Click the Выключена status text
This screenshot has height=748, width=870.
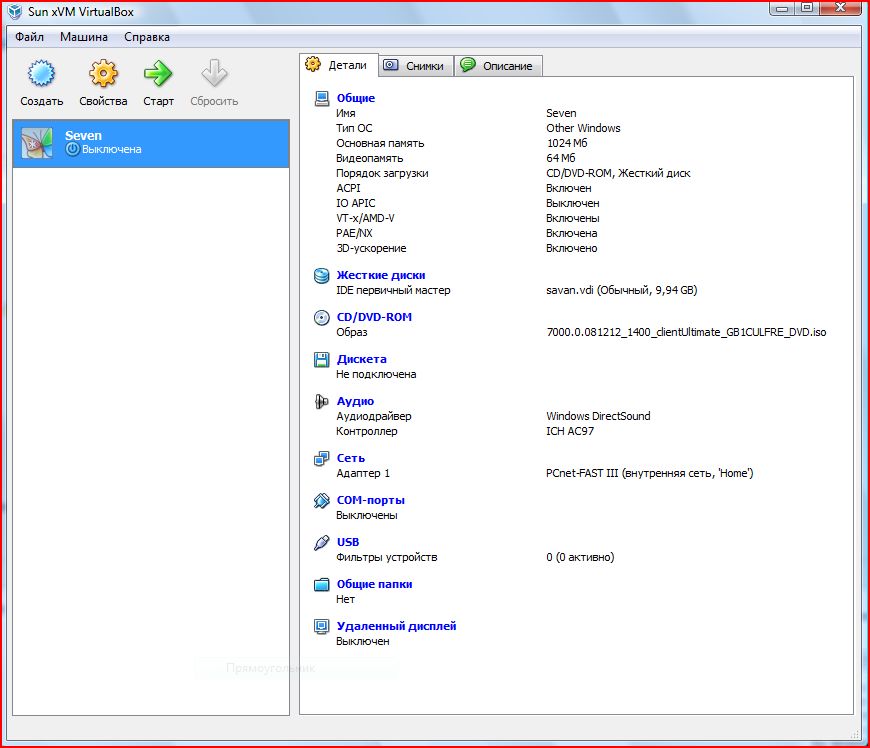[112, 149]
